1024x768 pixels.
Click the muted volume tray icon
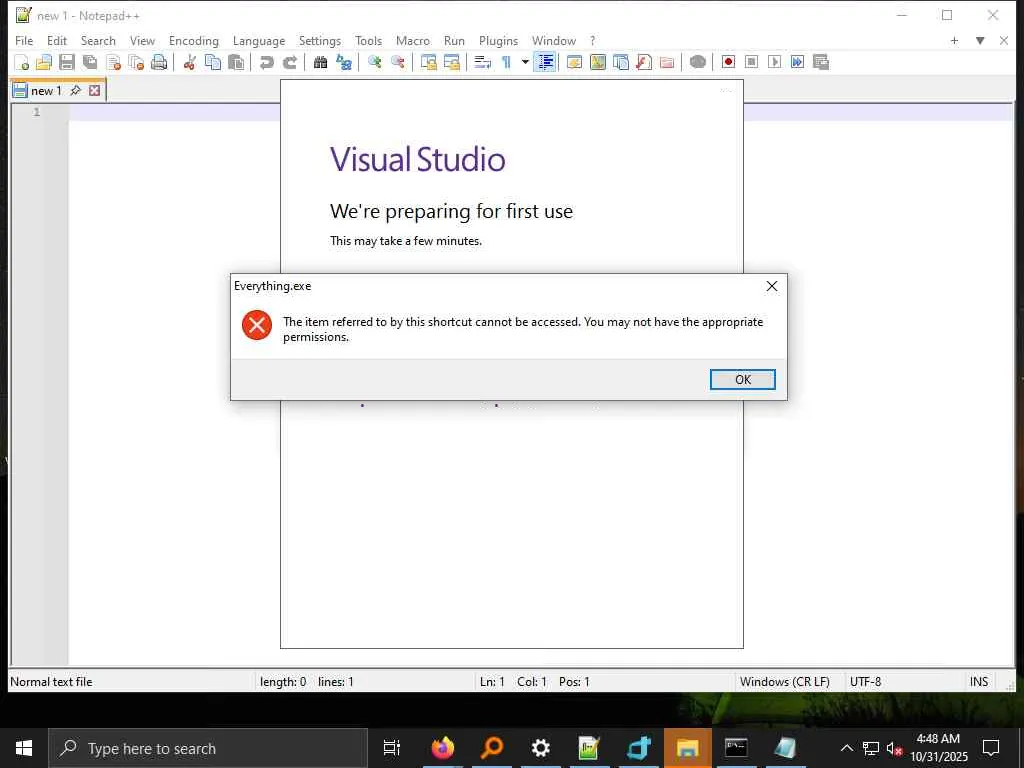(894, 748)
